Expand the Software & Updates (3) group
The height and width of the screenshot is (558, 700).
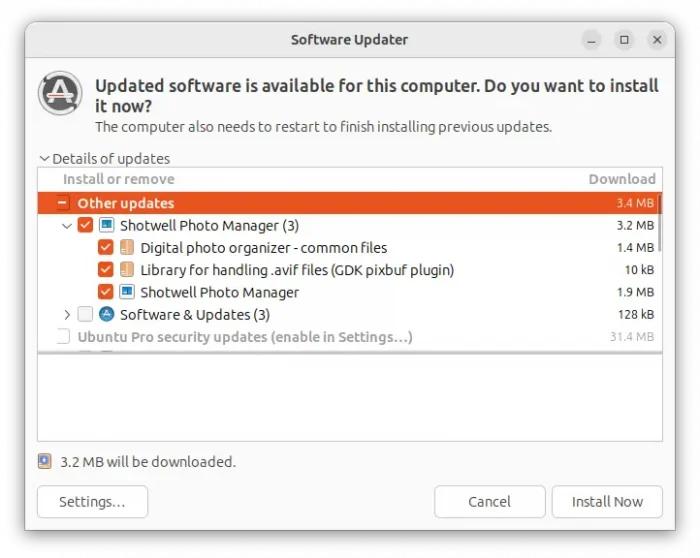67,315
